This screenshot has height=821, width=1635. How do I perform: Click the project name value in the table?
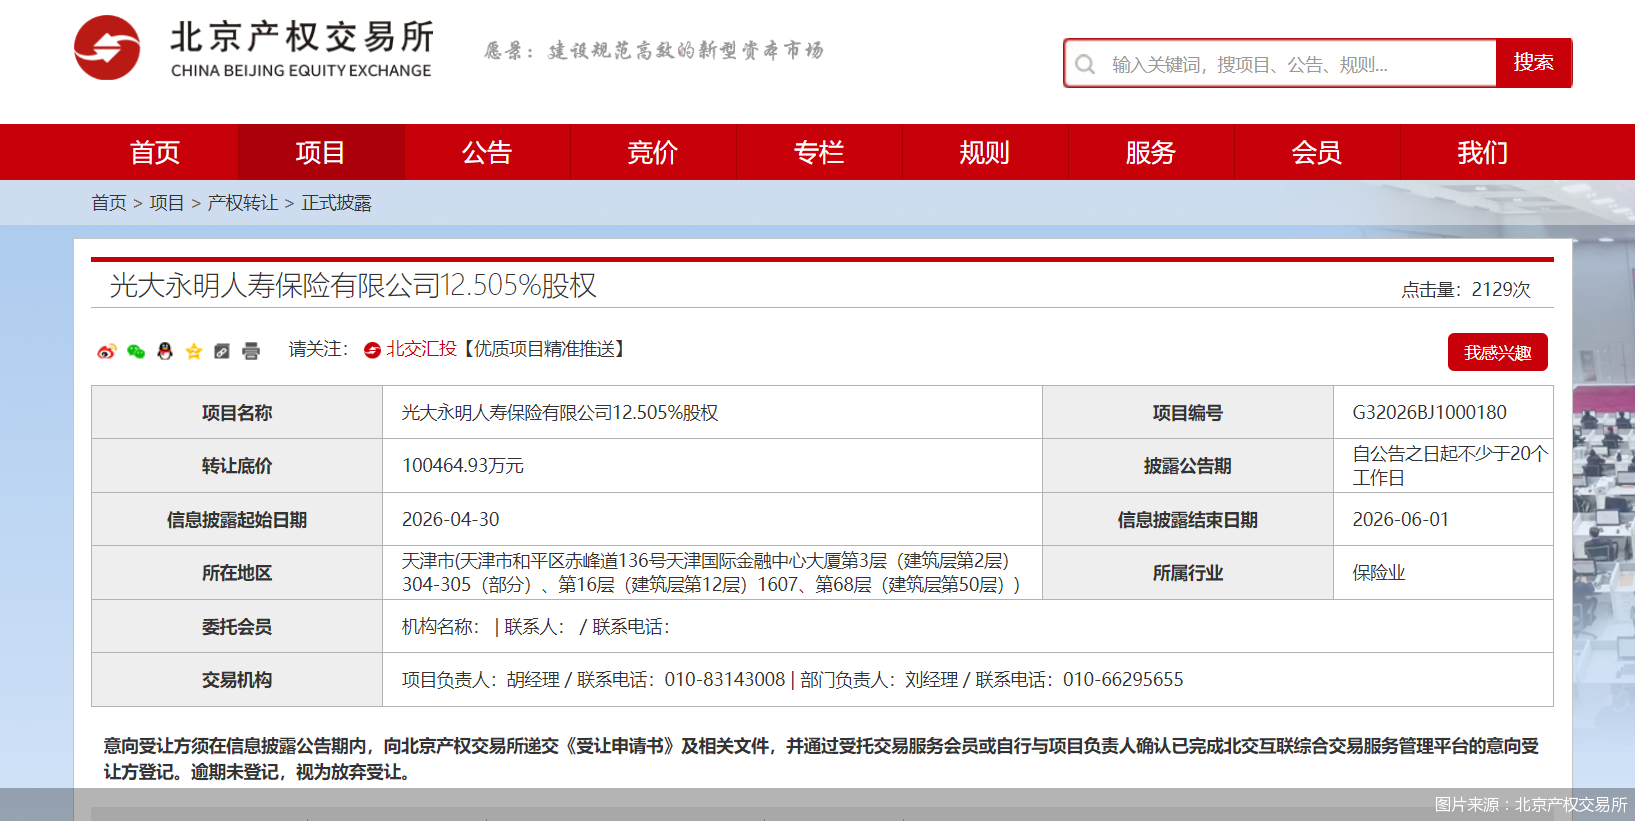coord(560,412)
